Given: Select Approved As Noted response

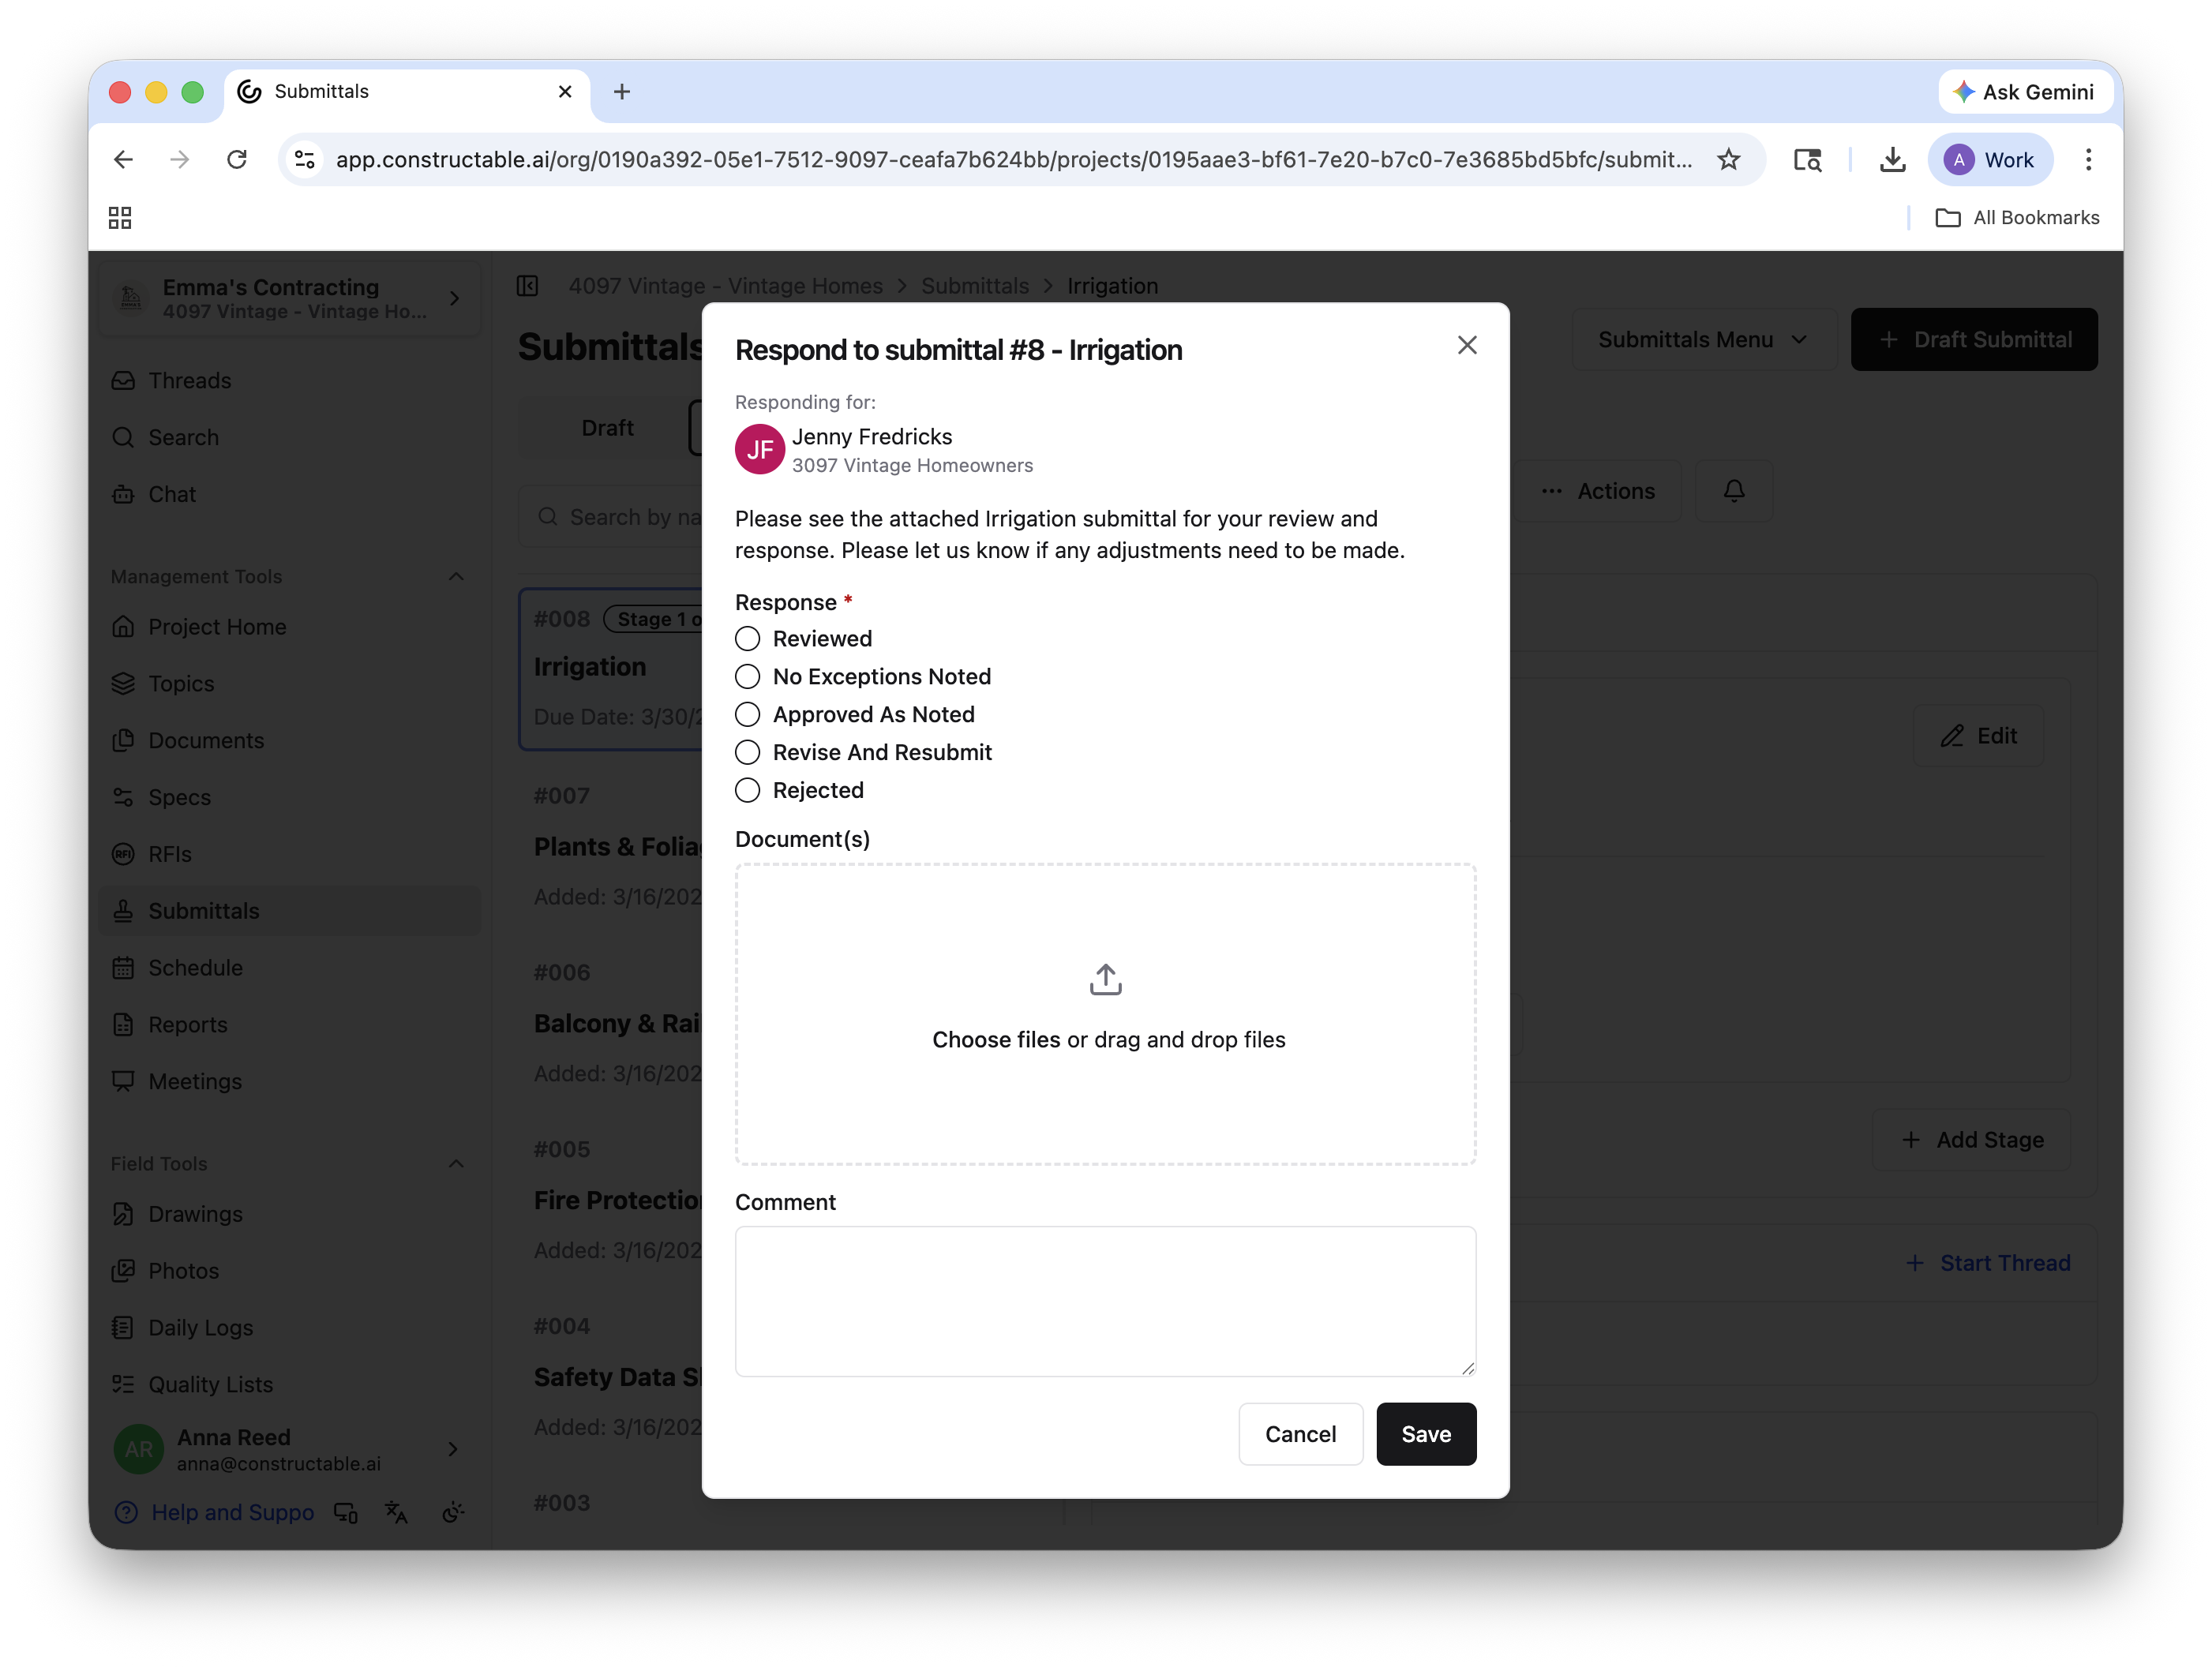Looking at the screenshot, I should coord(747,715).
